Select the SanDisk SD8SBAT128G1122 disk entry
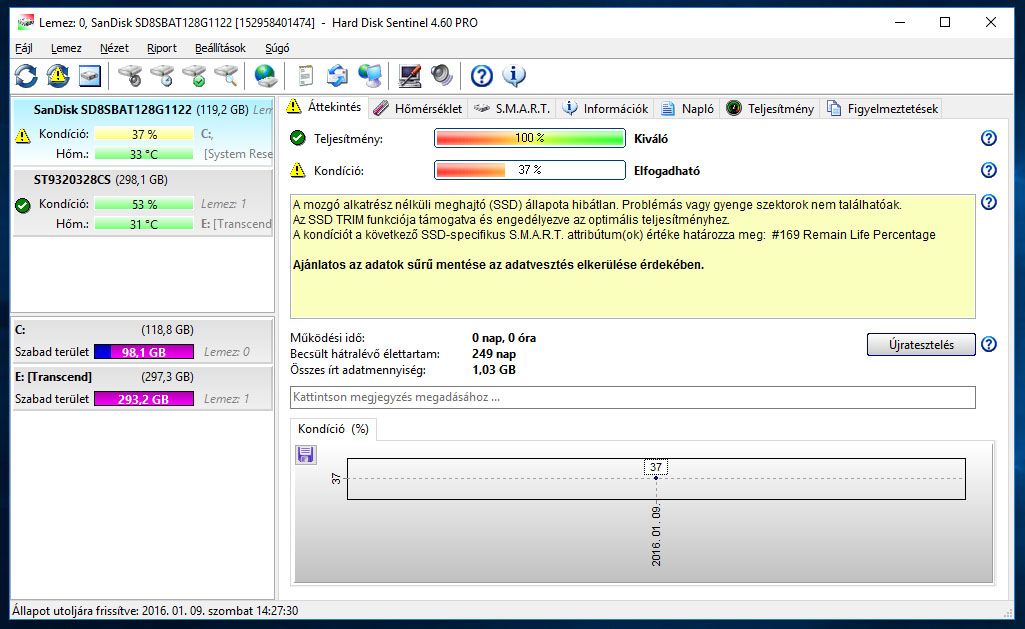Viewport: 1025px width, 629px height. click(x=143, y=133)
